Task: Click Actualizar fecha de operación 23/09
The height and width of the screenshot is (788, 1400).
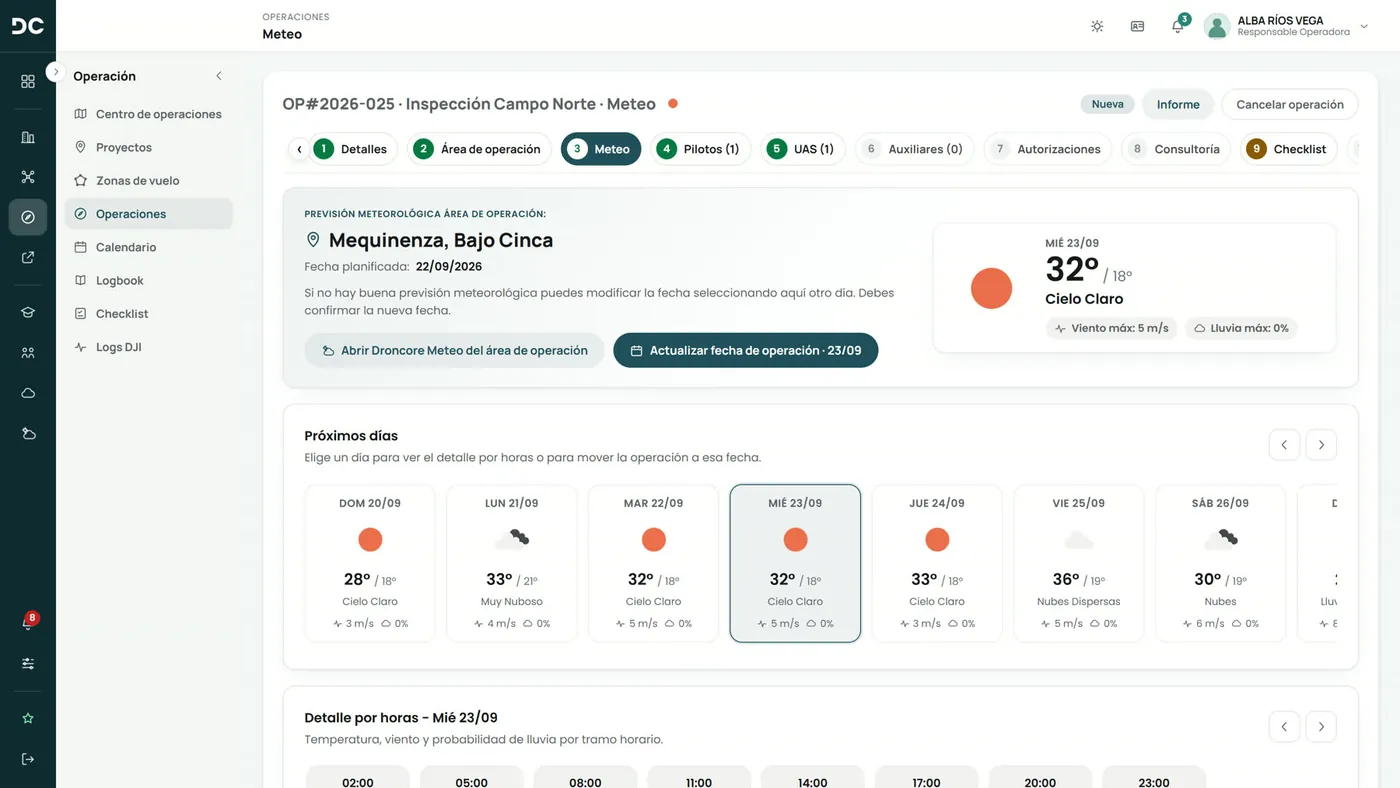Action: pos(745,350)
